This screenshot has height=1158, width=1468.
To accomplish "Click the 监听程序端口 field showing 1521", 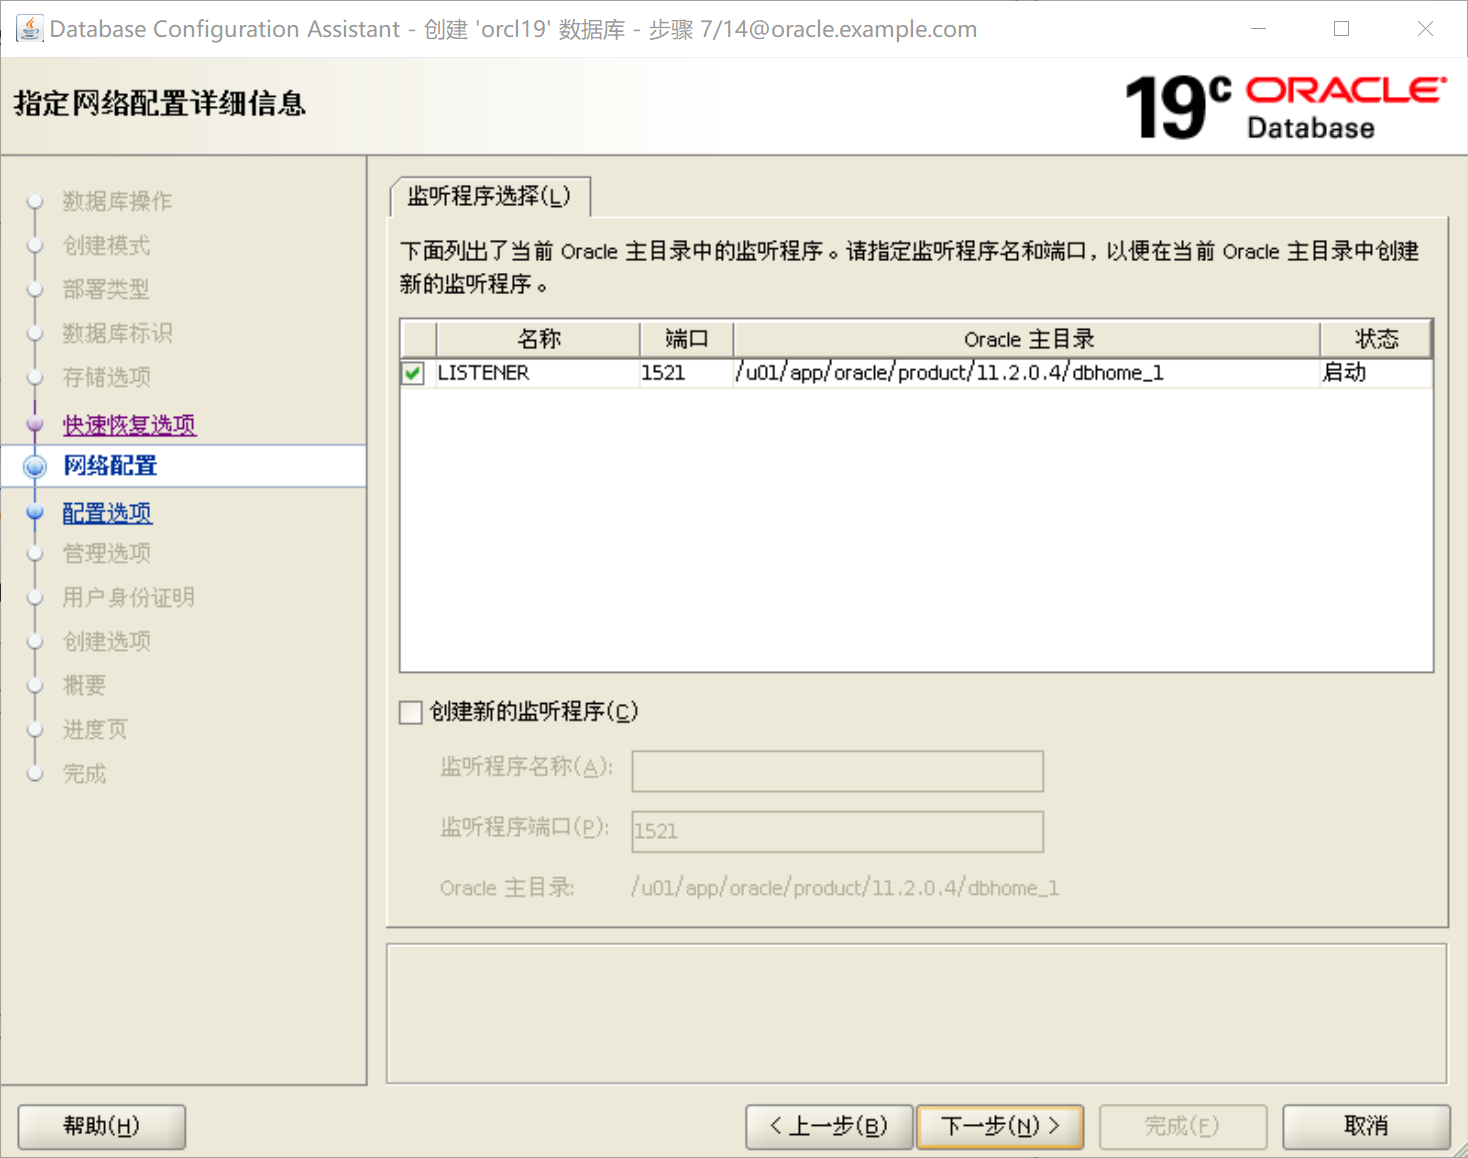I will click(x=838, y=831).
